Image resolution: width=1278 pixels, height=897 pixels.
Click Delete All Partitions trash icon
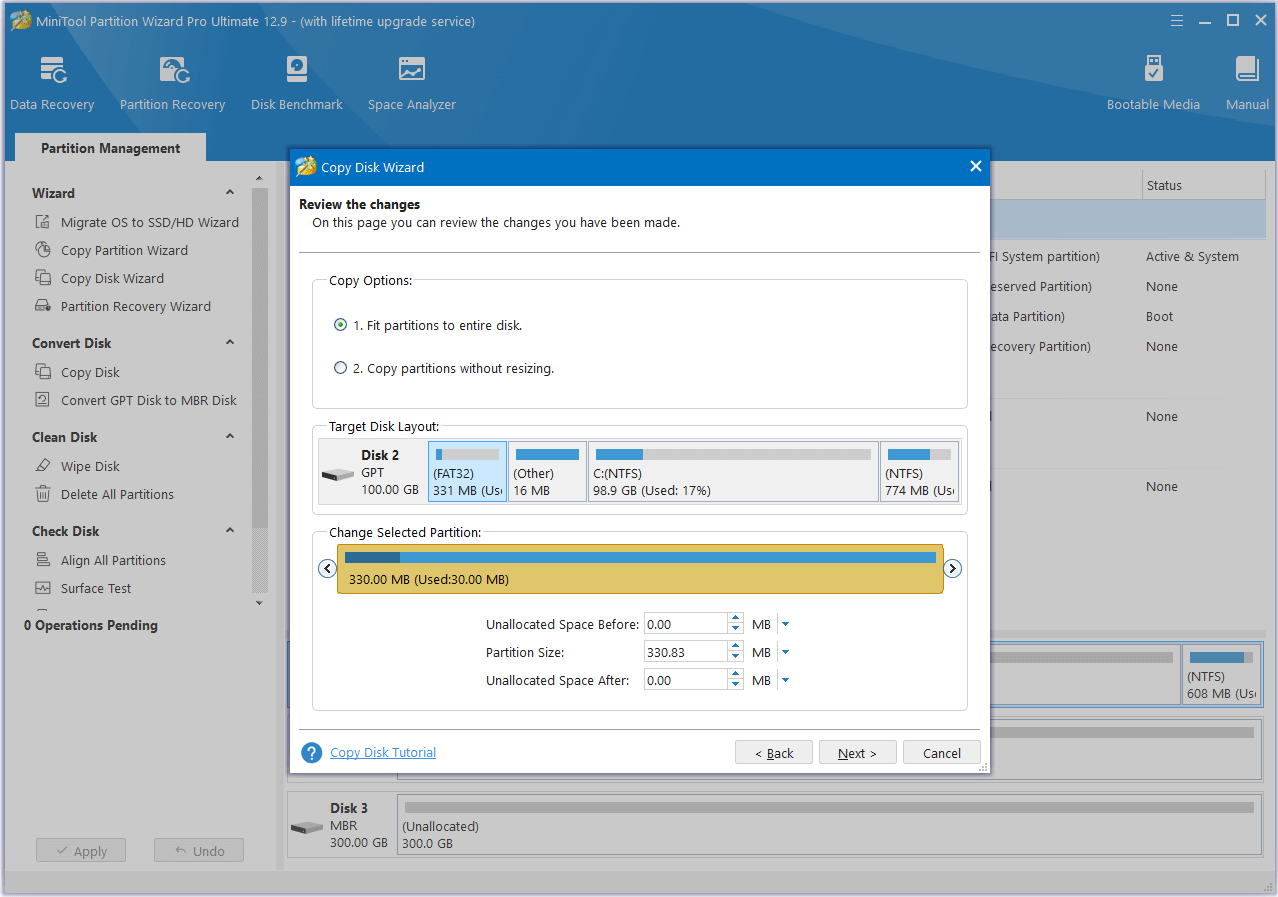(43, 494)
